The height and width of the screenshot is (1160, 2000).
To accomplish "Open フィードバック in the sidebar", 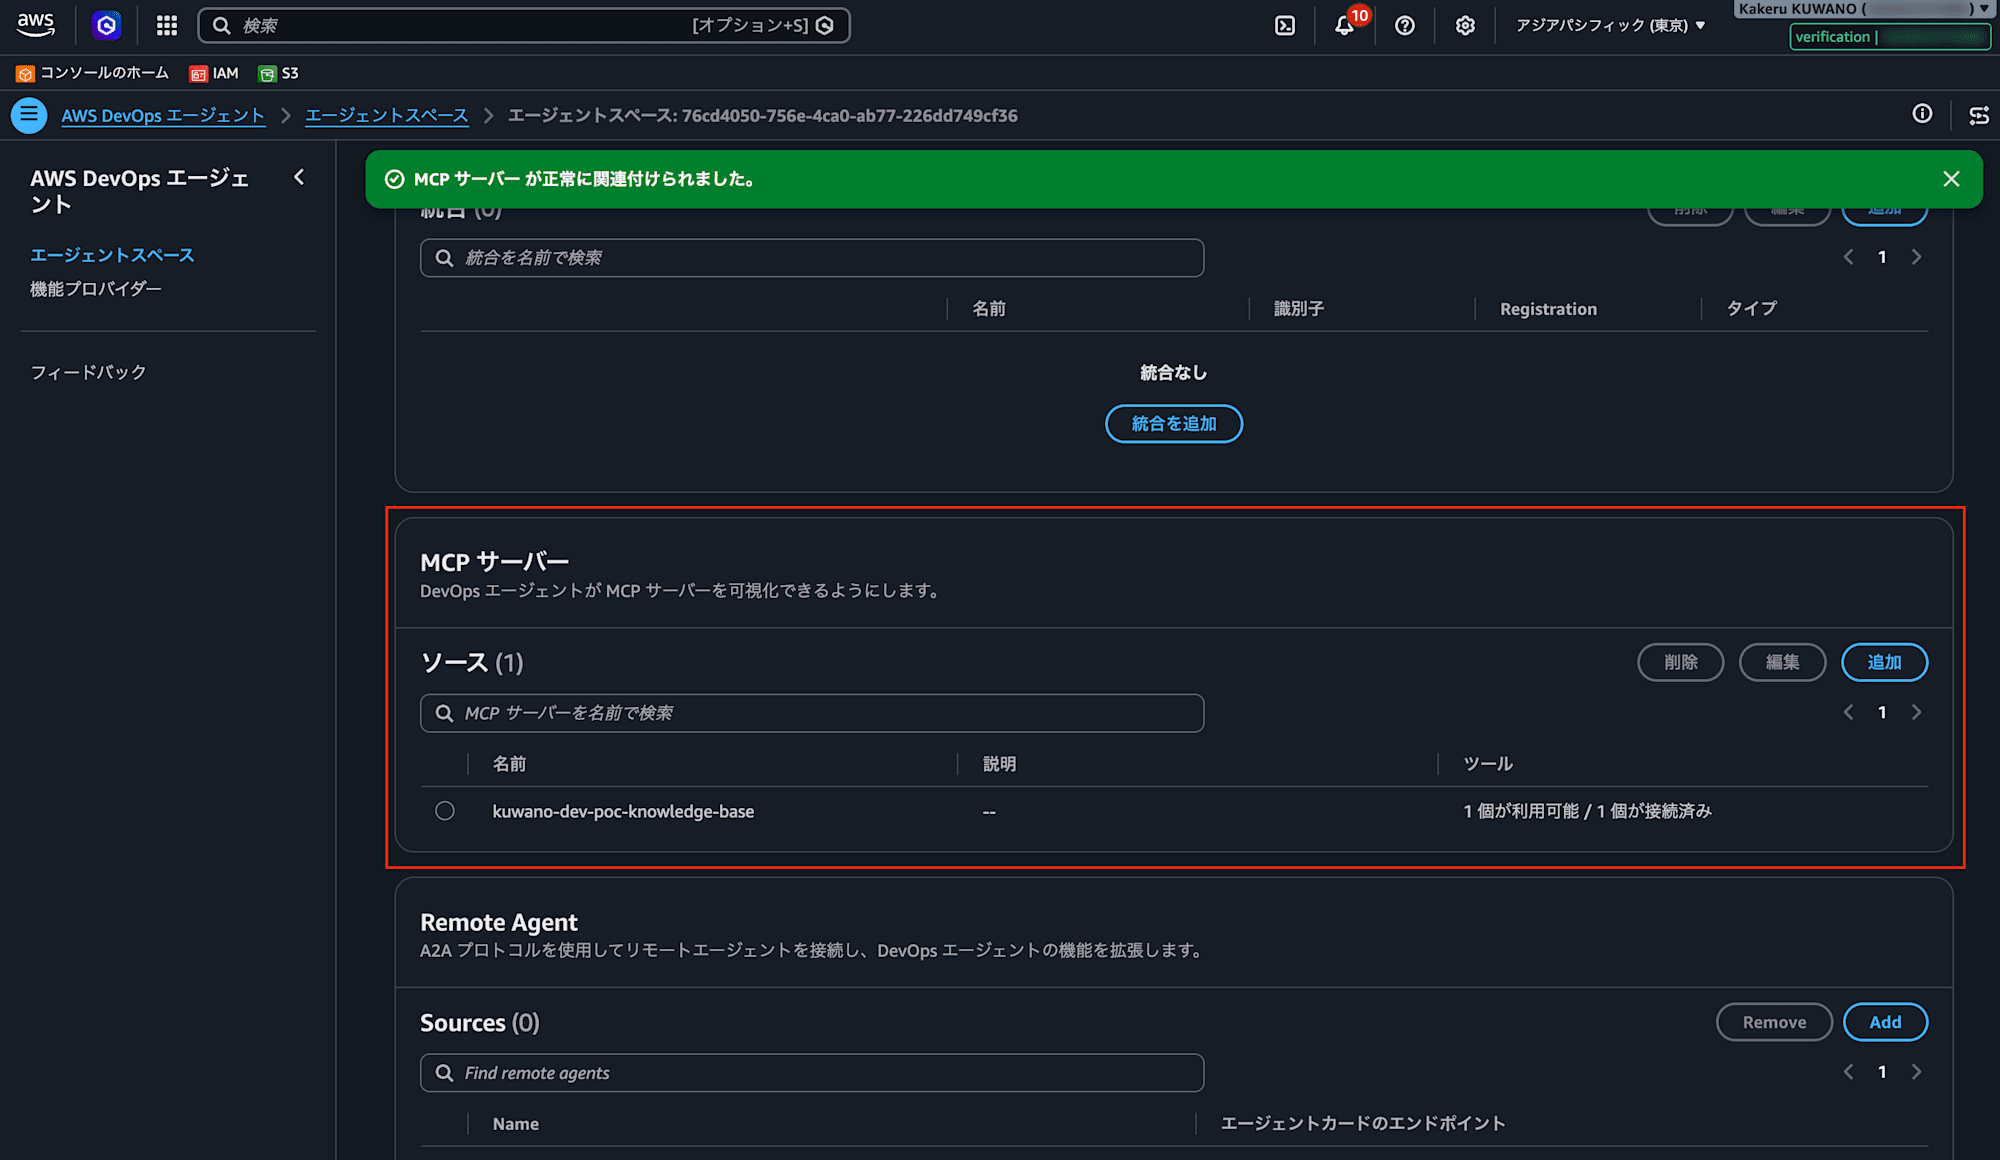I will click(88, 372).
